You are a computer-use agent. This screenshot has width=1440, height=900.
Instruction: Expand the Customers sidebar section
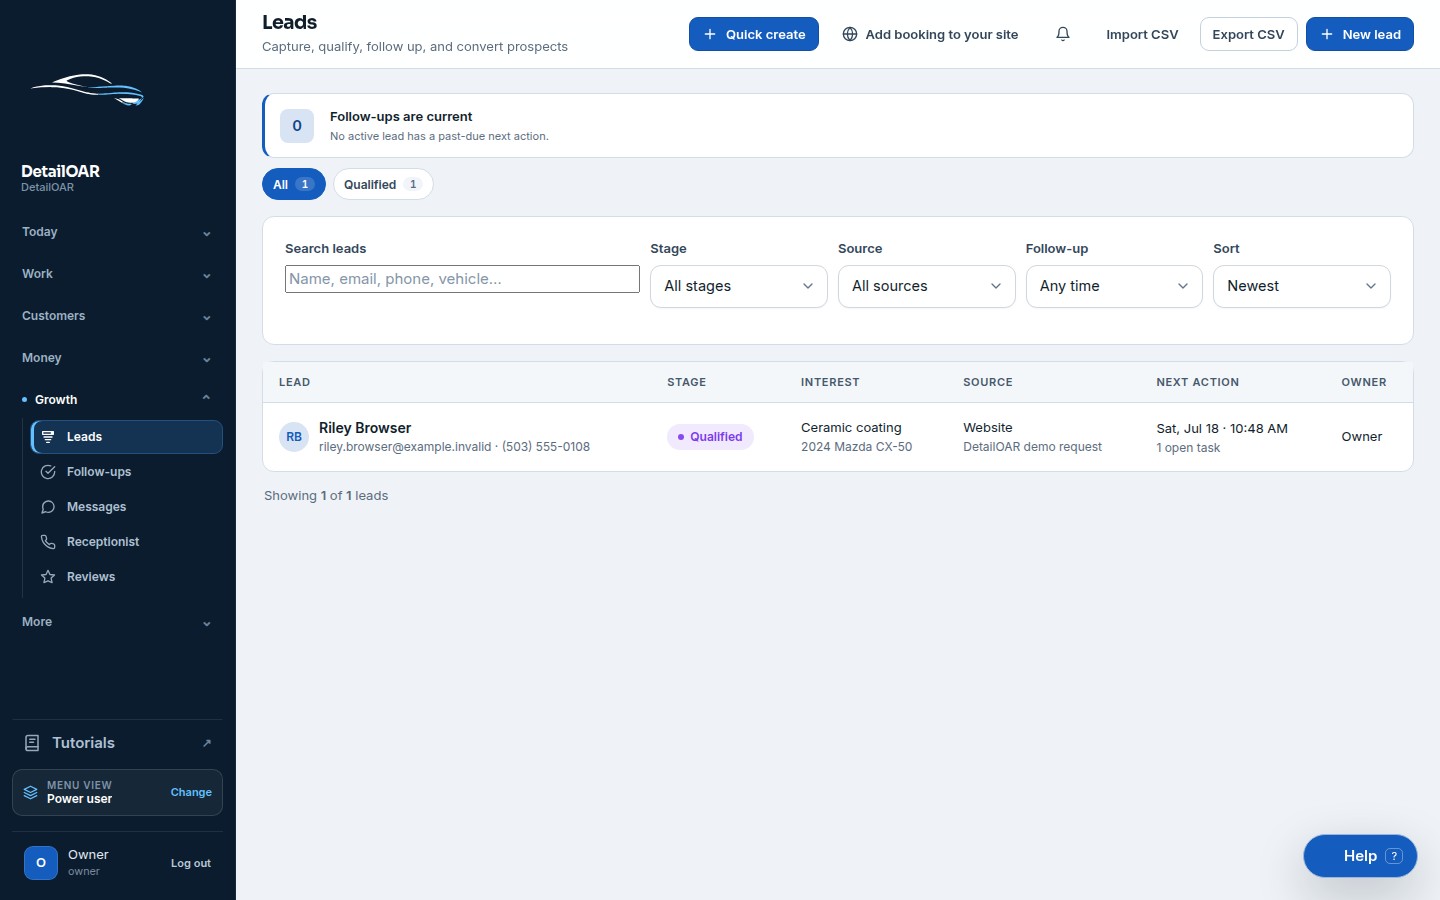(117, 316)
